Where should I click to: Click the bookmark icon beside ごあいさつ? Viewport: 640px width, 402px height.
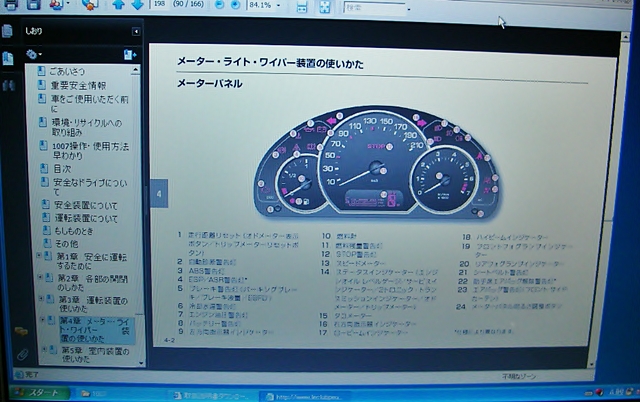[41, 71]
